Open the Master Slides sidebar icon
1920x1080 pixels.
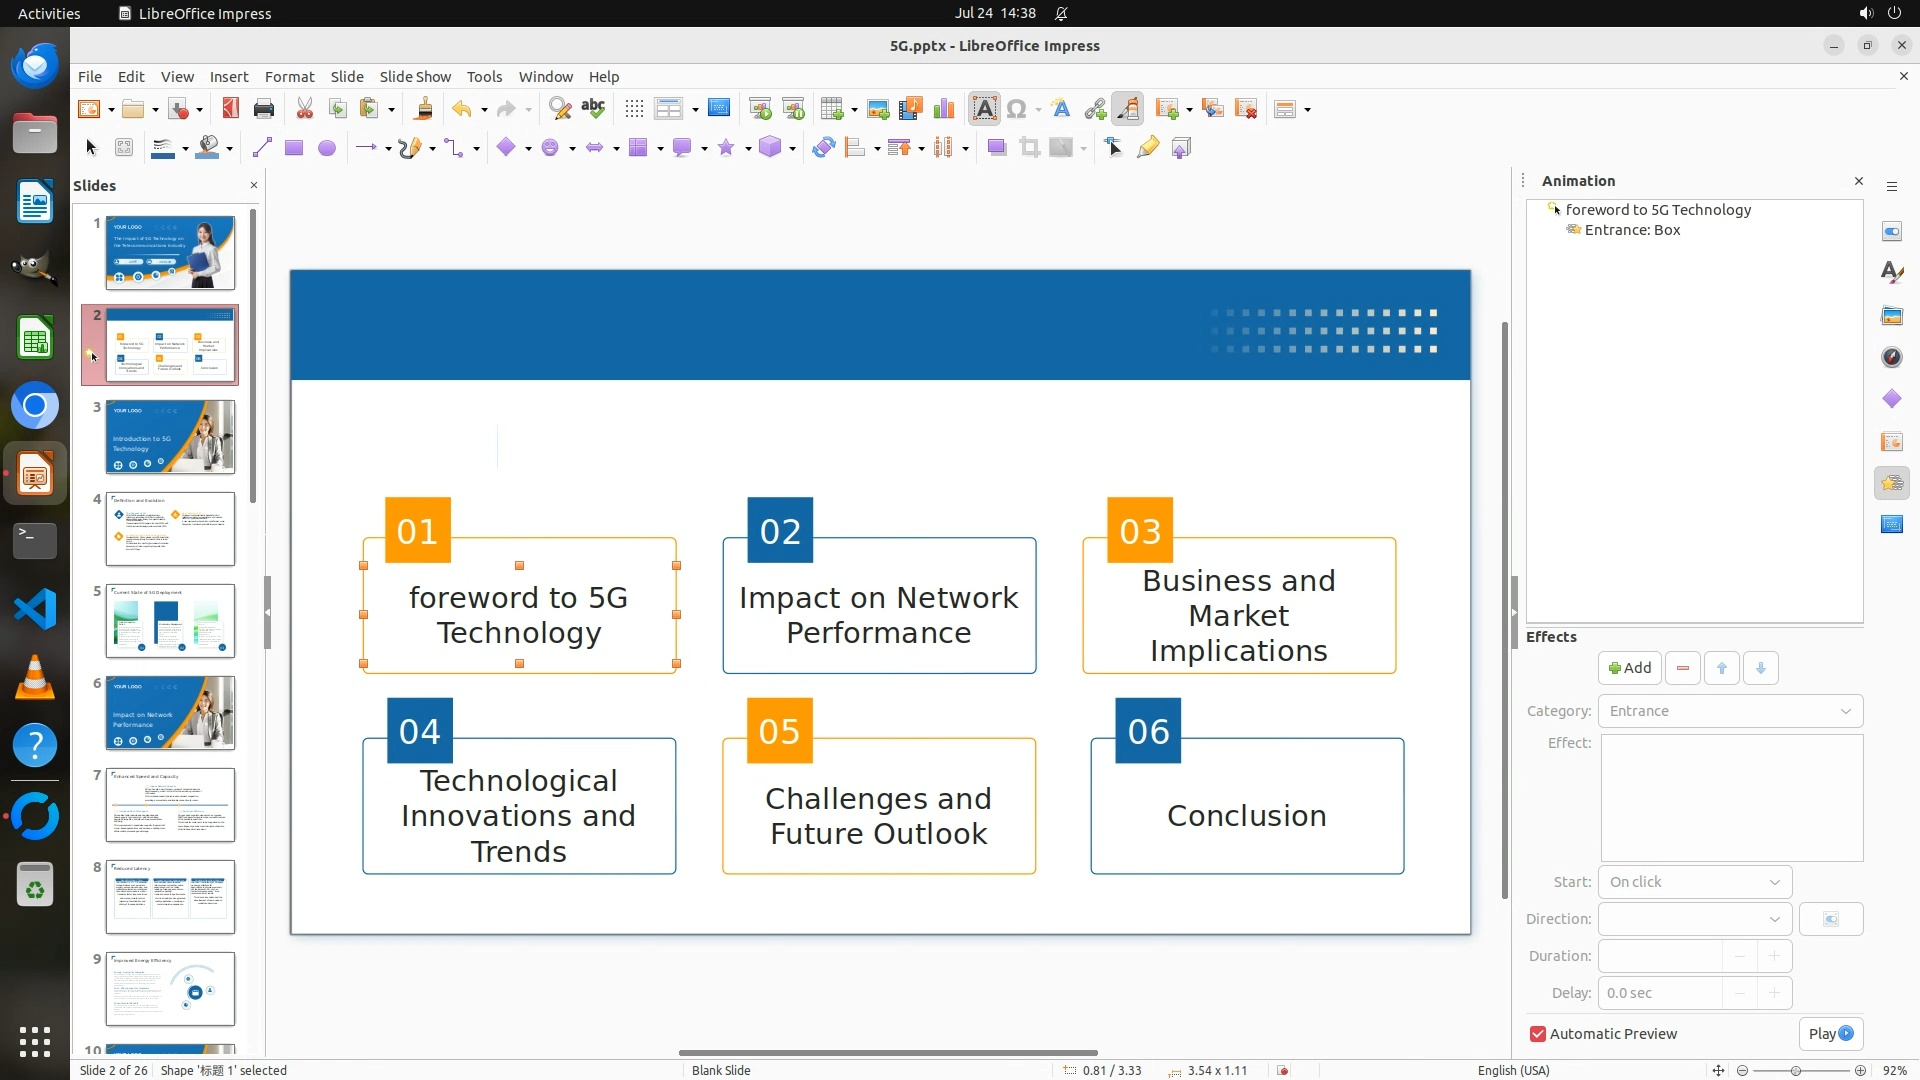pyautogui.click(x=1891, y=525)
